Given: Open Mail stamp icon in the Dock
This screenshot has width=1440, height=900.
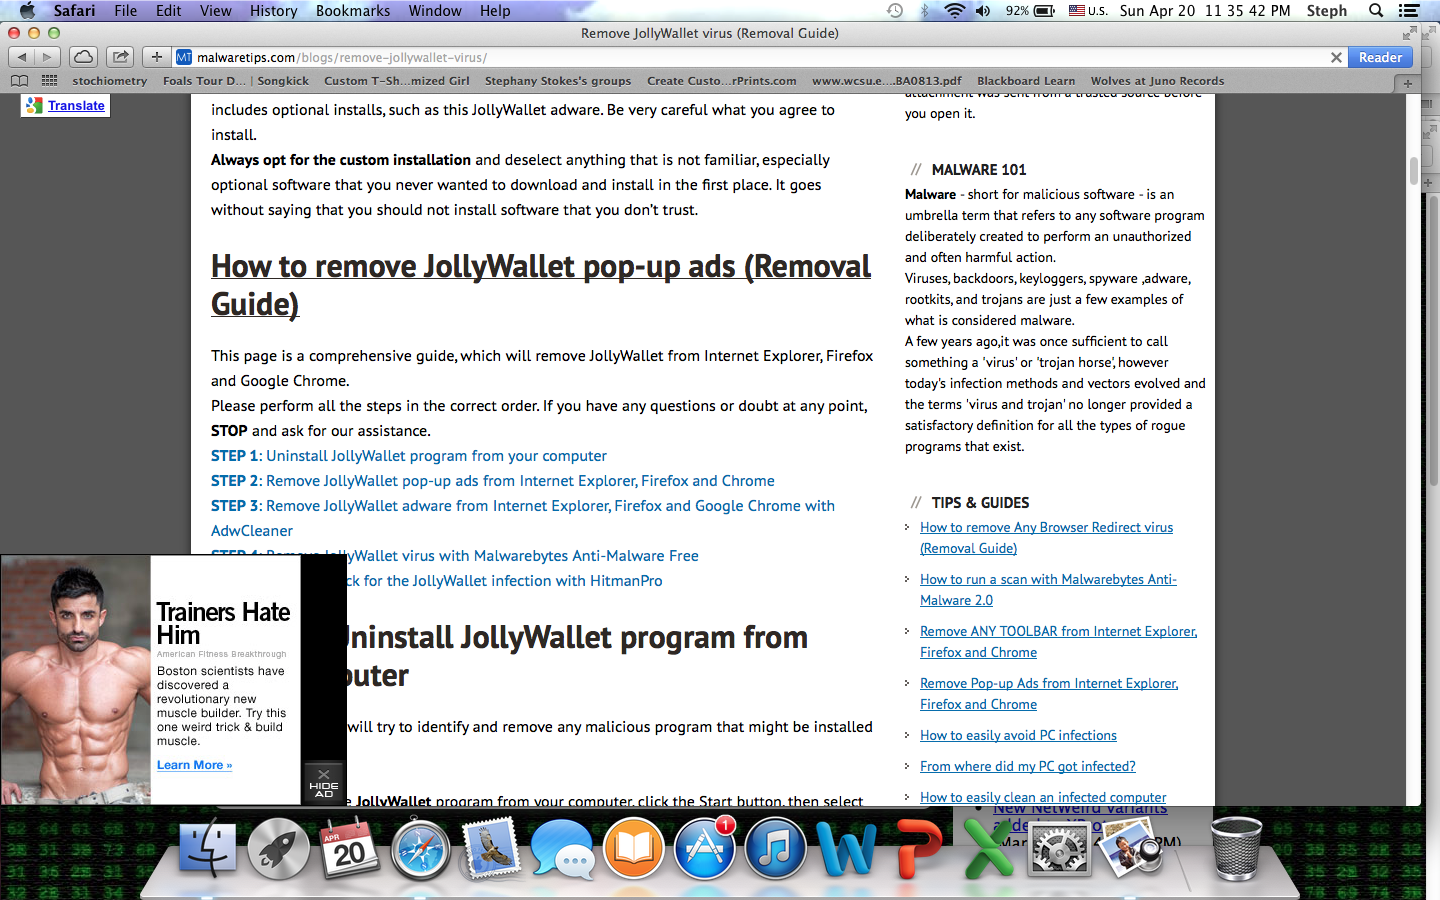Looking at the screenshot, I should (491, 849).
